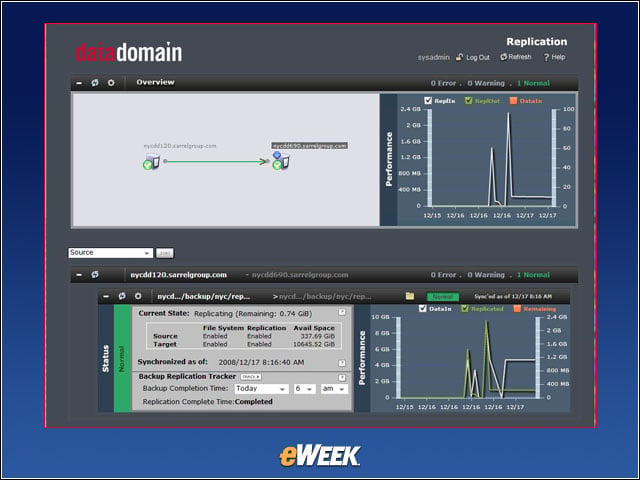The width and height of the screenshot is (640, 480).
Task: Toggle the Replicated checkbox in context chart
Action: click(464, 309)
